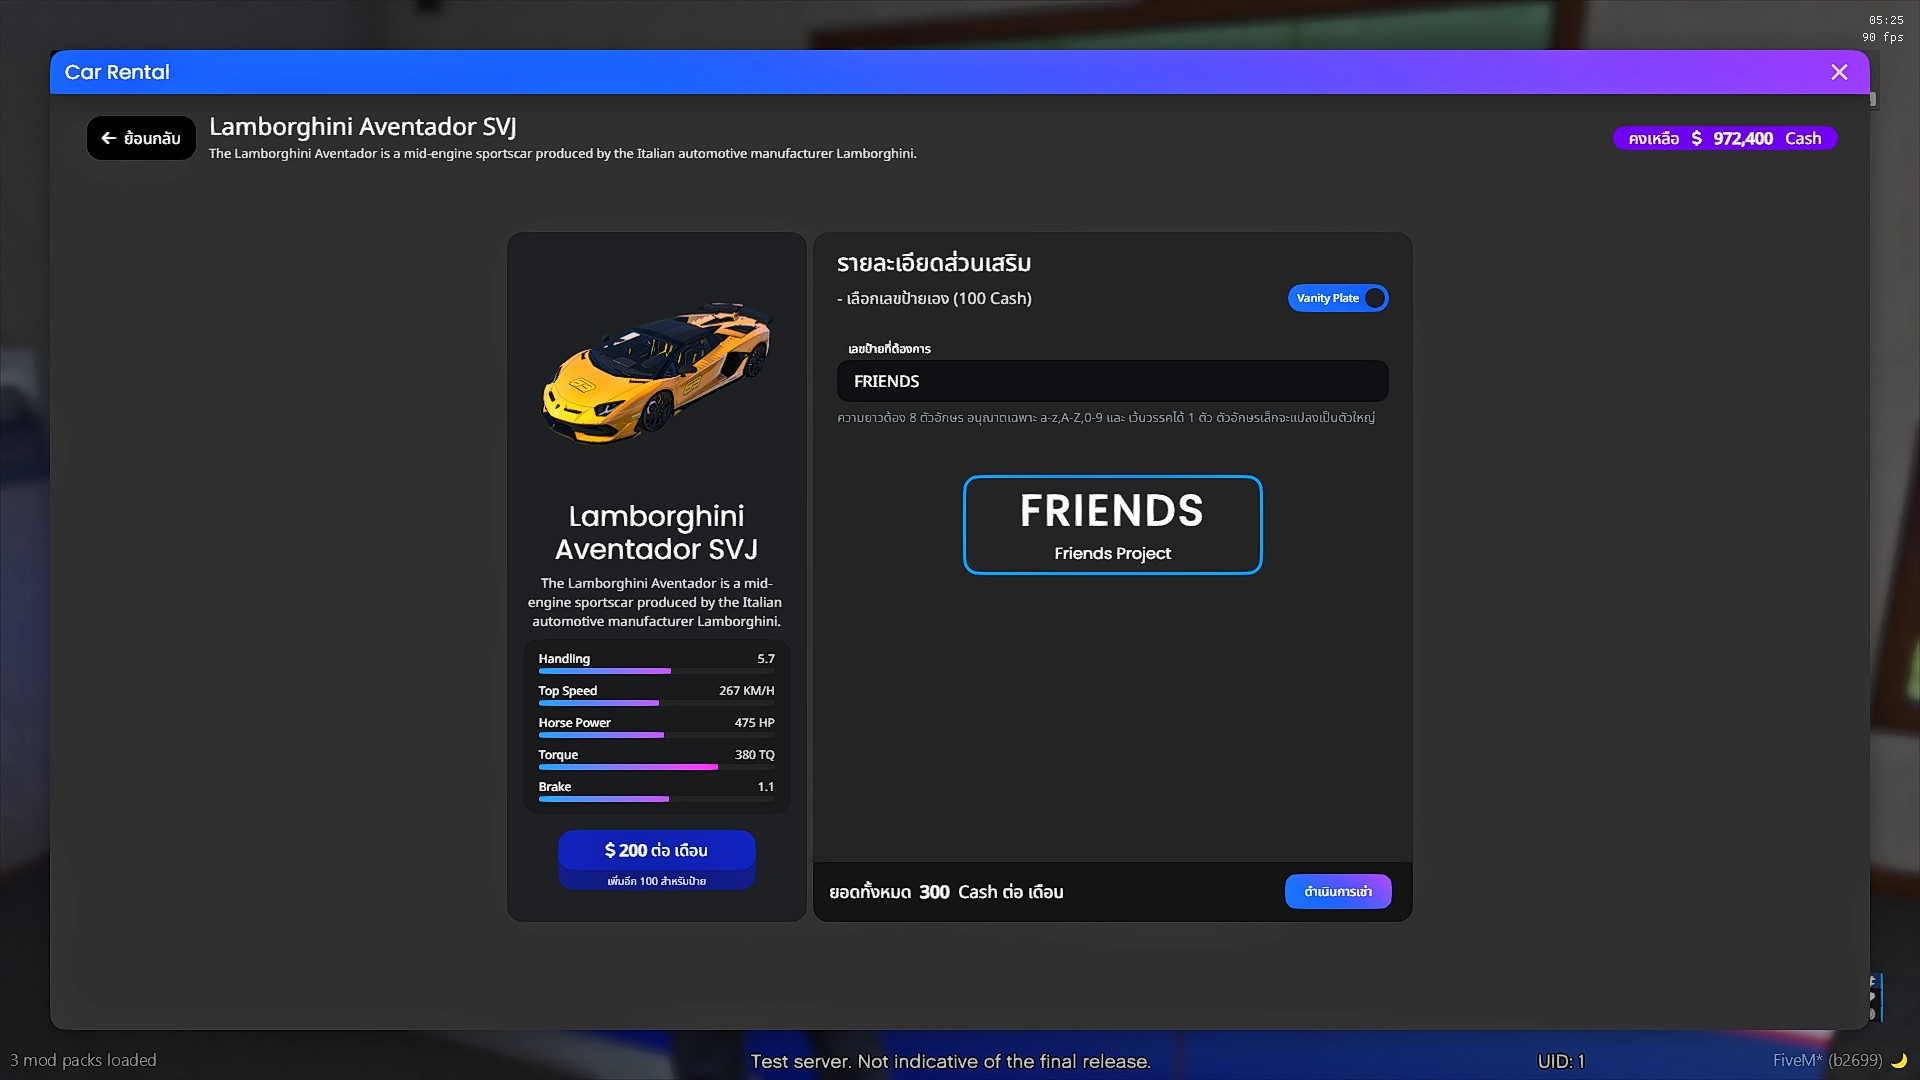Image resolution: width=1920 pixels, height=1080 pixels.
Task: Click the Car Rental title text
Action: click(117, 72)
